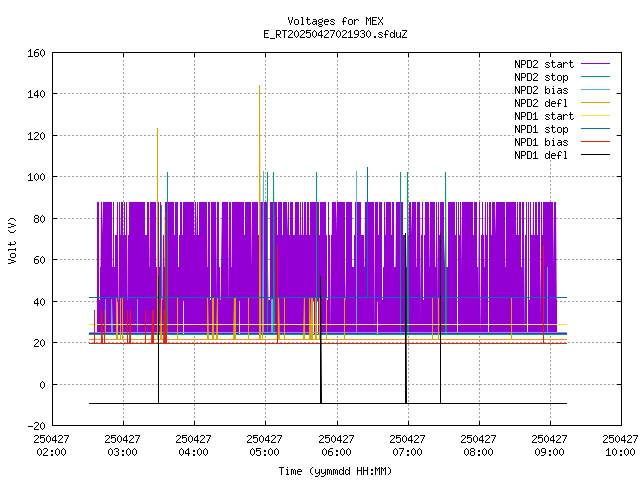Click the 'Time (yymmdd HH:MM)' x-axis label
The height and width of the screenshot is (480, 640).
click(335, 471)
